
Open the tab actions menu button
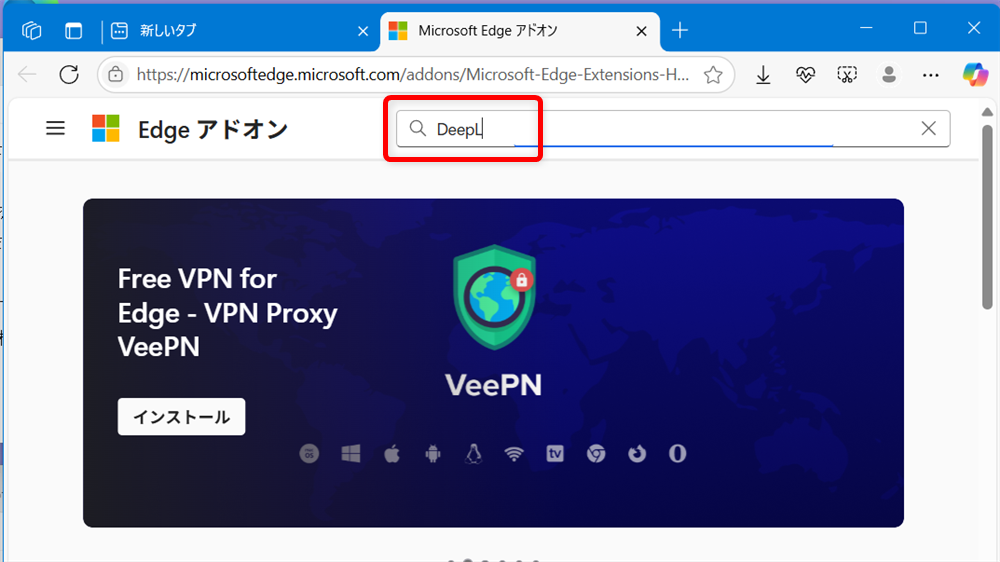(74, 31)
